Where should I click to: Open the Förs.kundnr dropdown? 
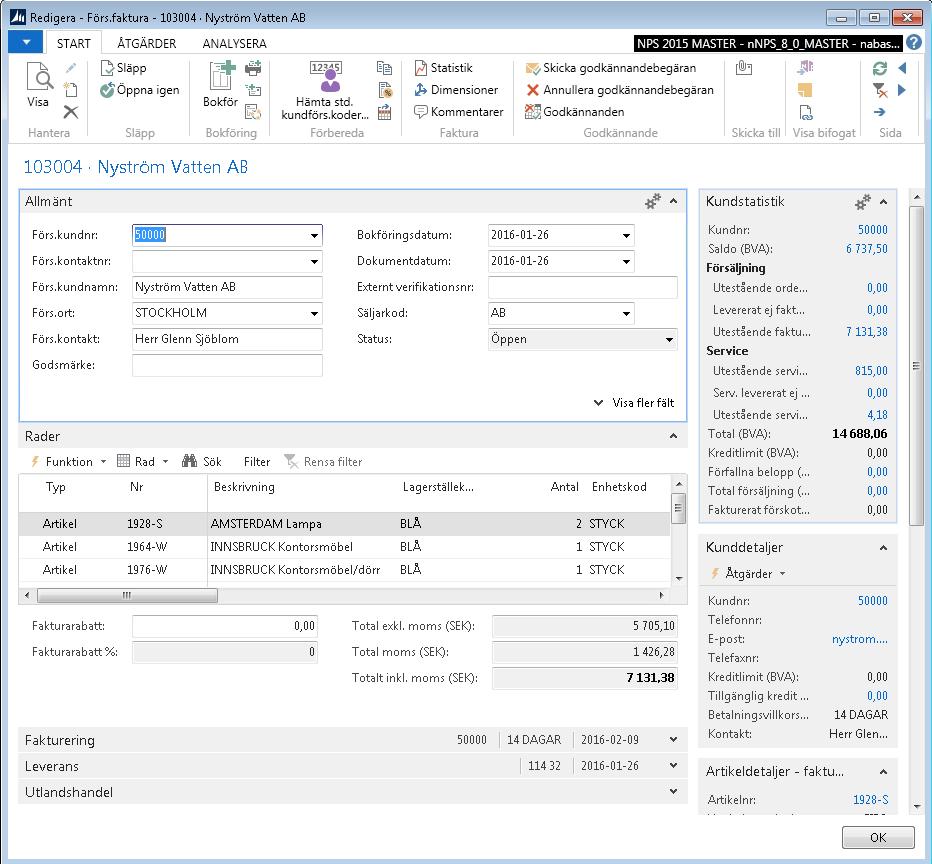[314, 235]
